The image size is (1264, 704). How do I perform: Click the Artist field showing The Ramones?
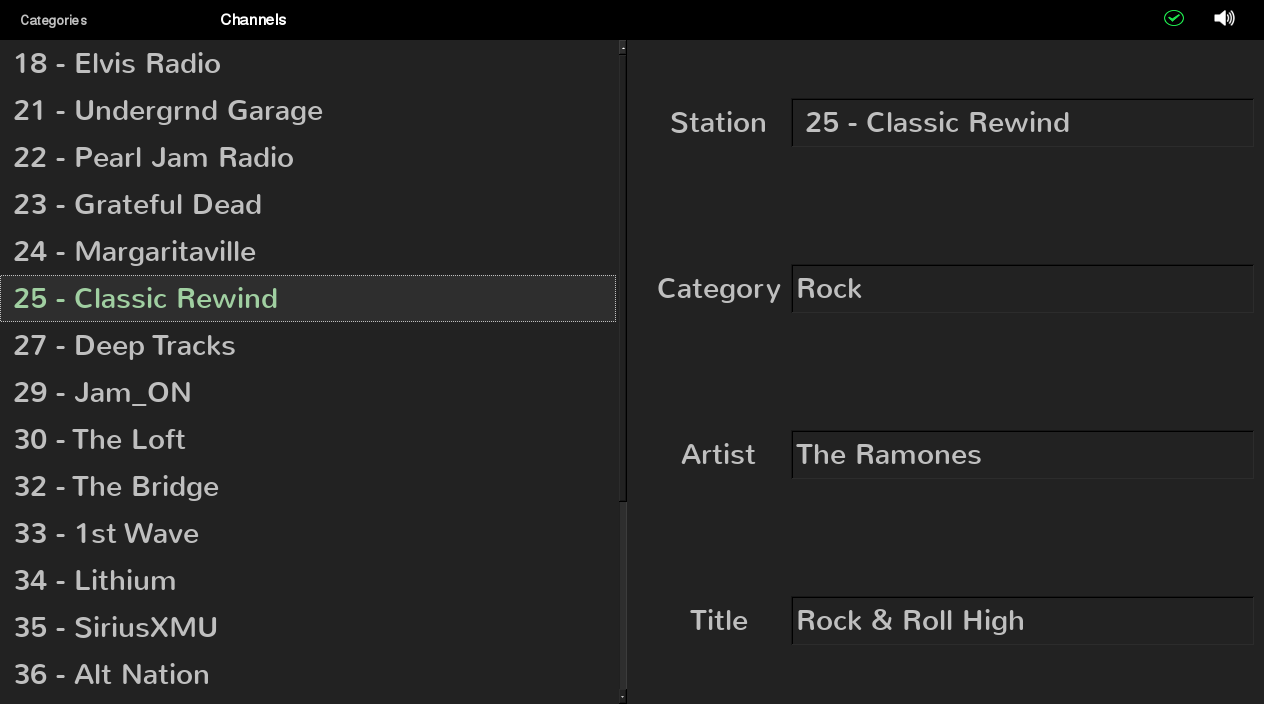pos(1022,455)
